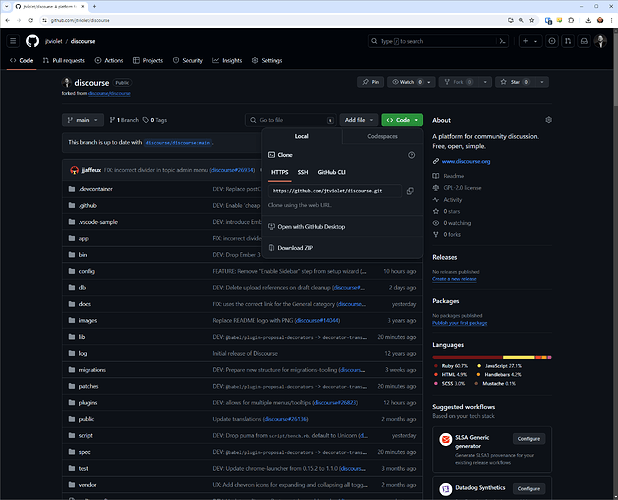This screenshot has width=618, height=500.
Task: Select the GitHub CLI clone option
Action: tap(331, 172)
